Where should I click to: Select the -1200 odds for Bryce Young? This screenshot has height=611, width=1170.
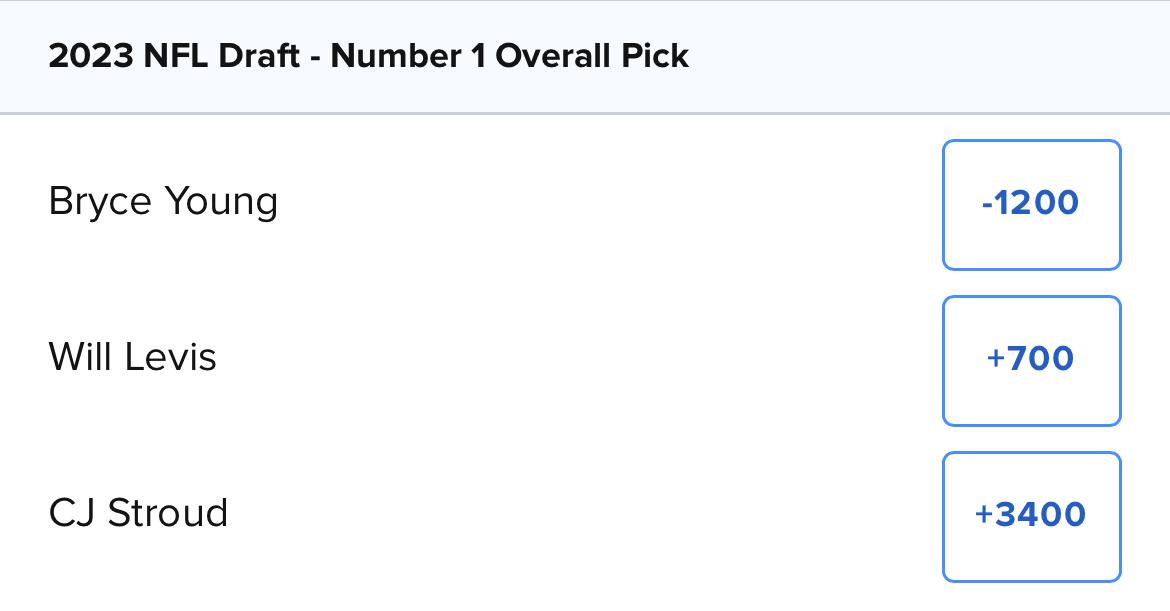pos(1031,204)
